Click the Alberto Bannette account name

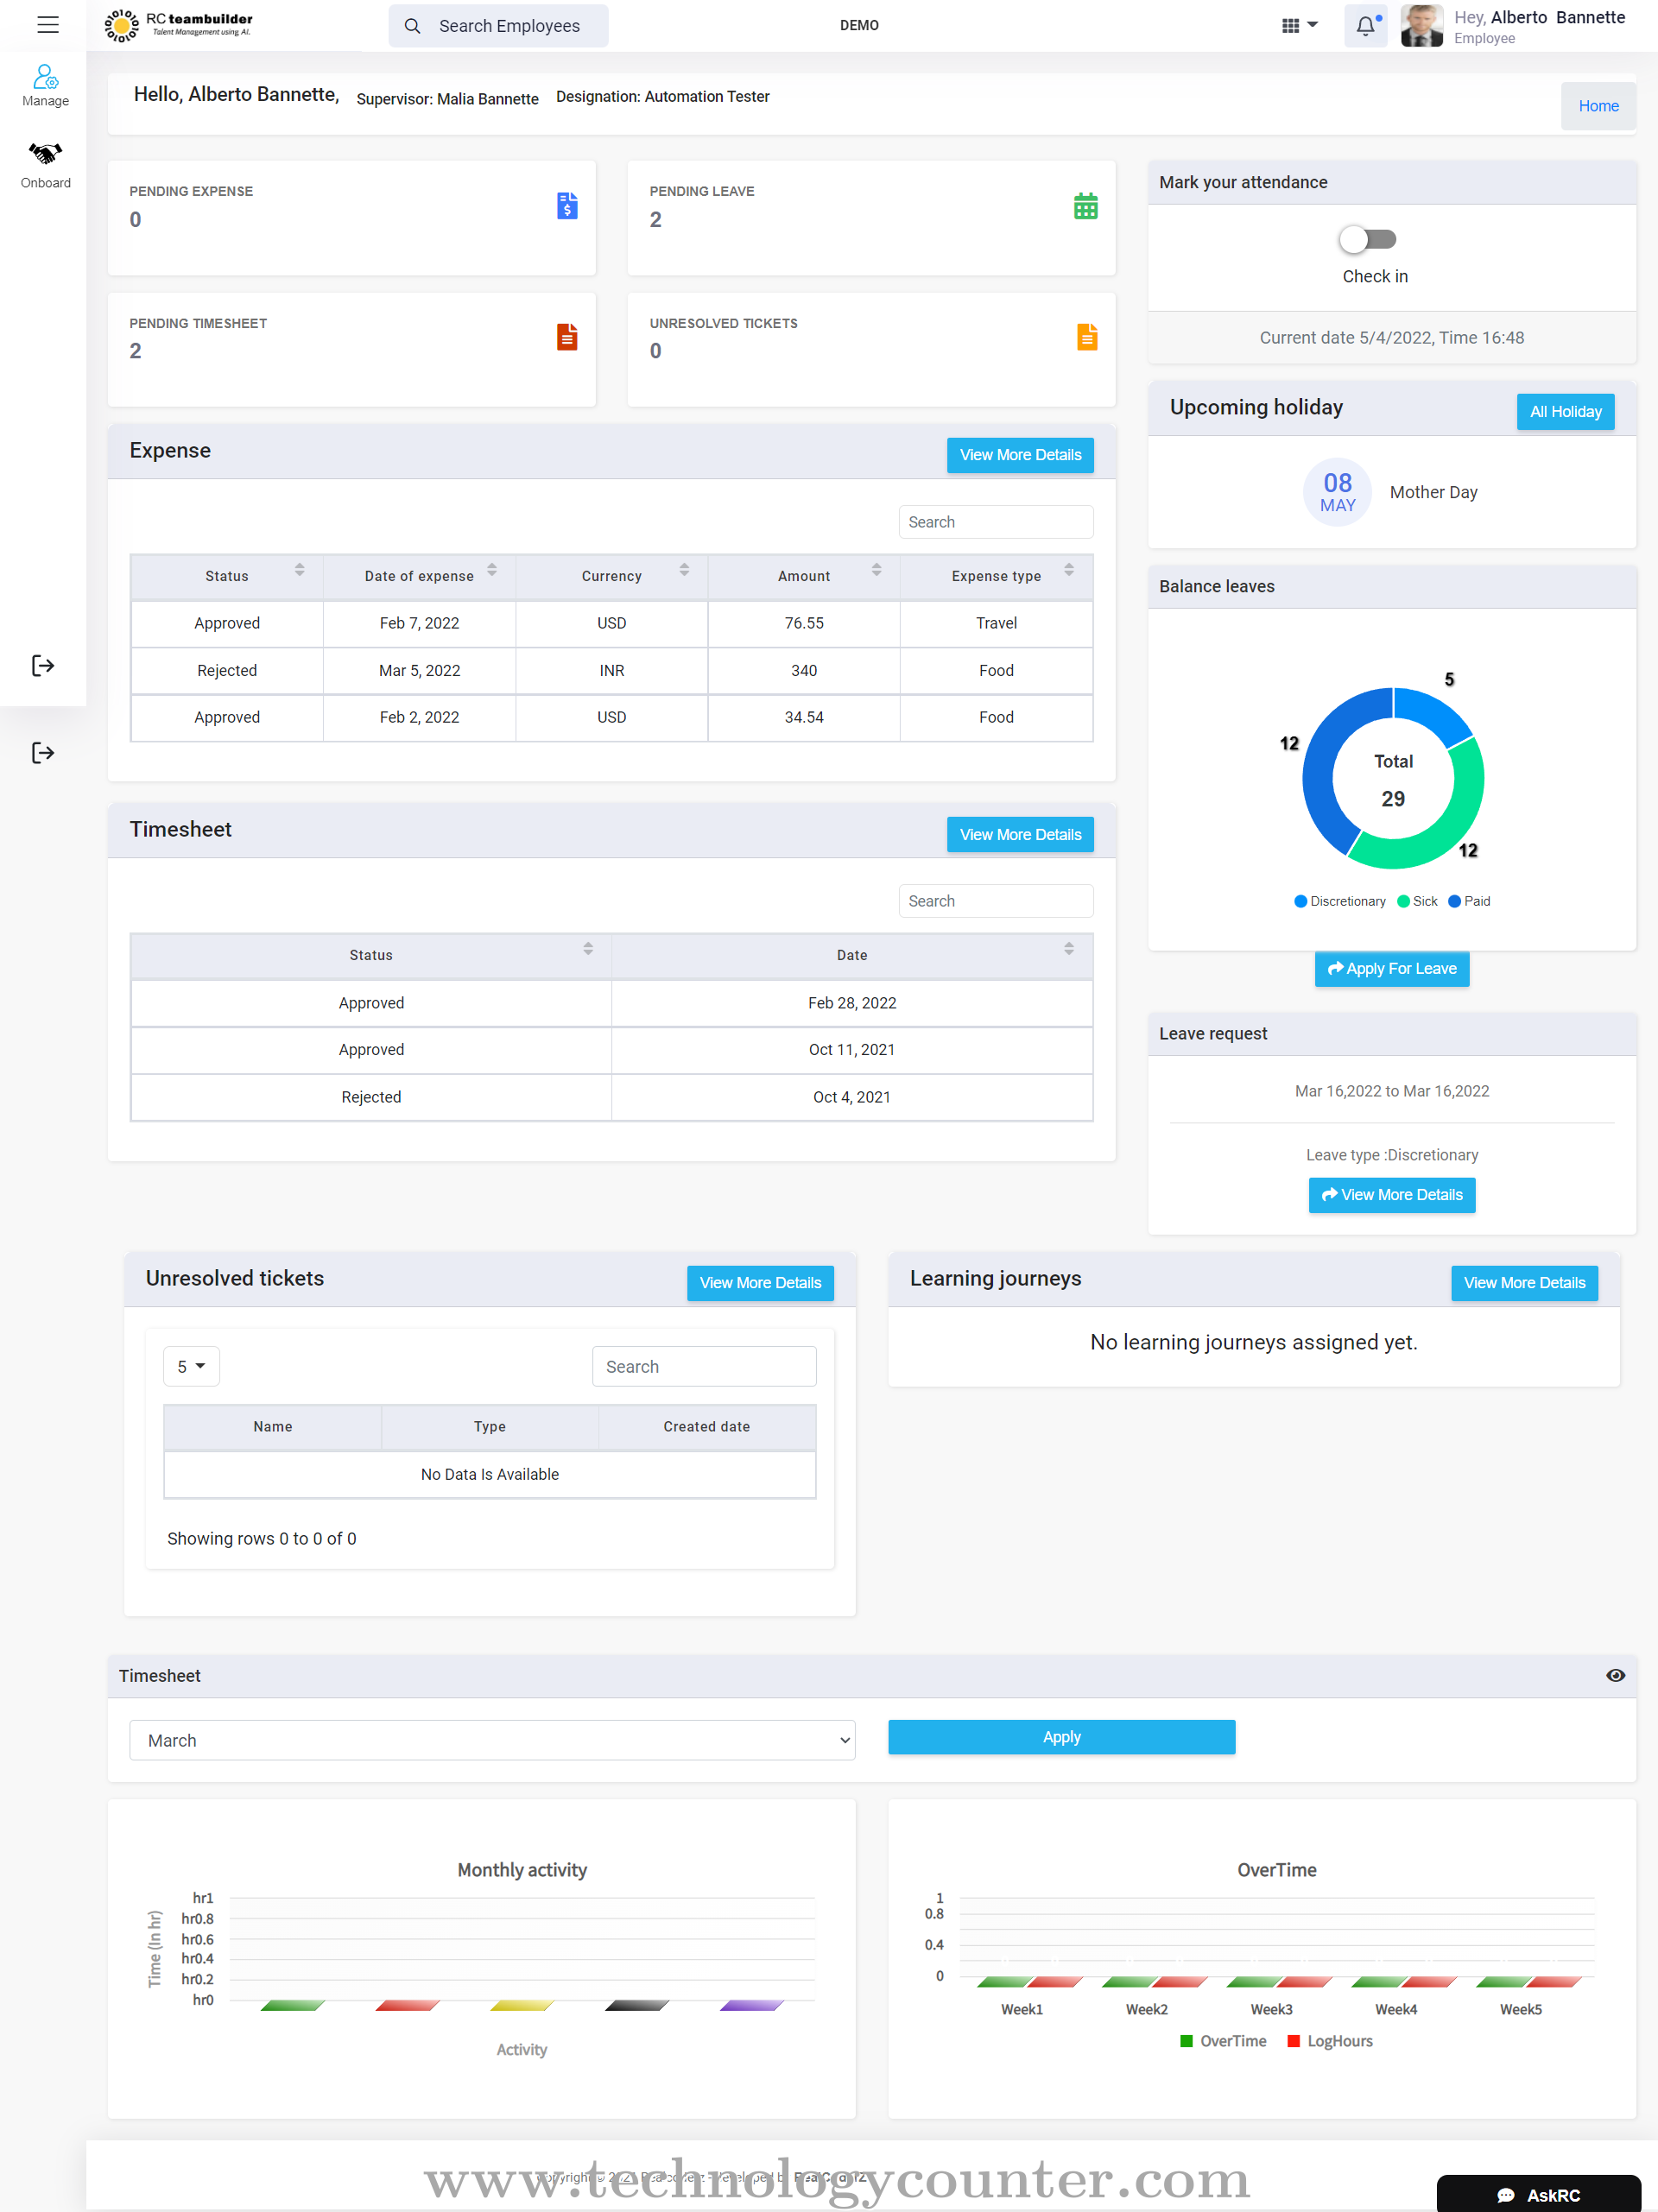(x=1557, y=17)
